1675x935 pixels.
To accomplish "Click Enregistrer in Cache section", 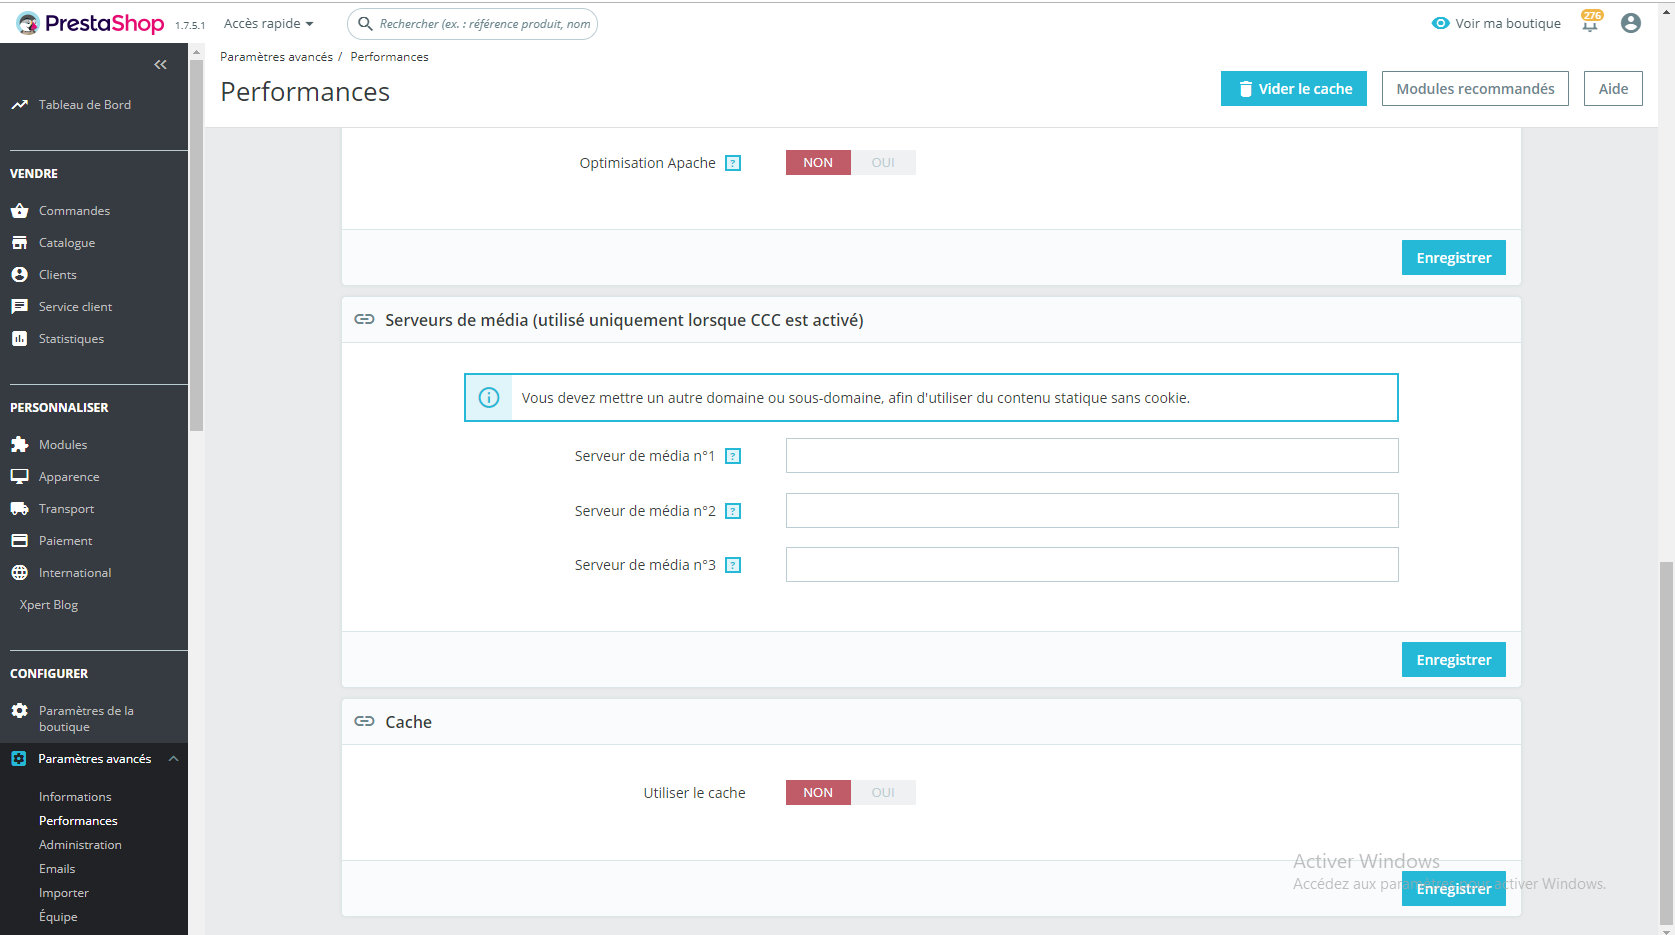I will tap(1454, 888).
